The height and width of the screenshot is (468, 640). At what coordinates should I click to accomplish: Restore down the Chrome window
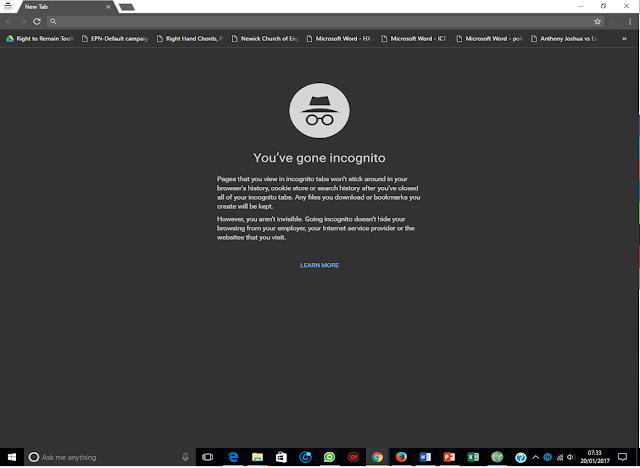pyautogui.click(x=604, y=7)
